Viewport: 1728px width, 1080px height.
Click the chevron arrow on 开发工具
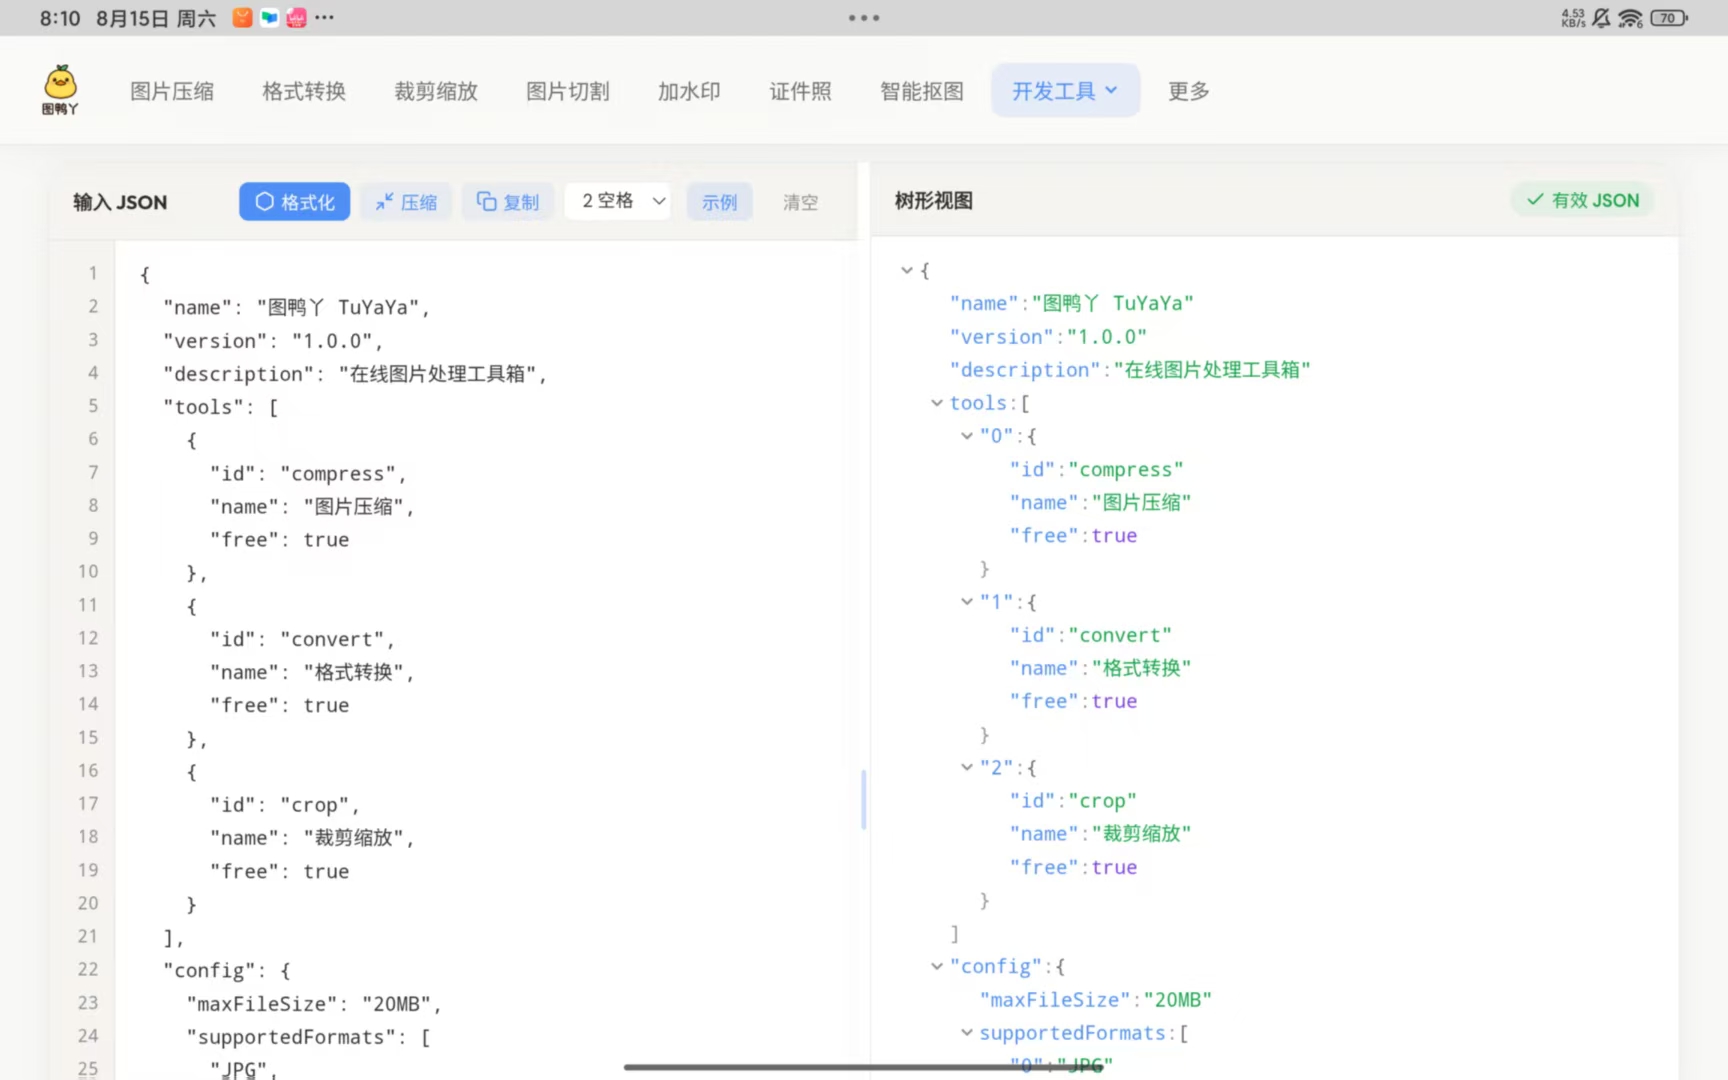pos(1111,91)
